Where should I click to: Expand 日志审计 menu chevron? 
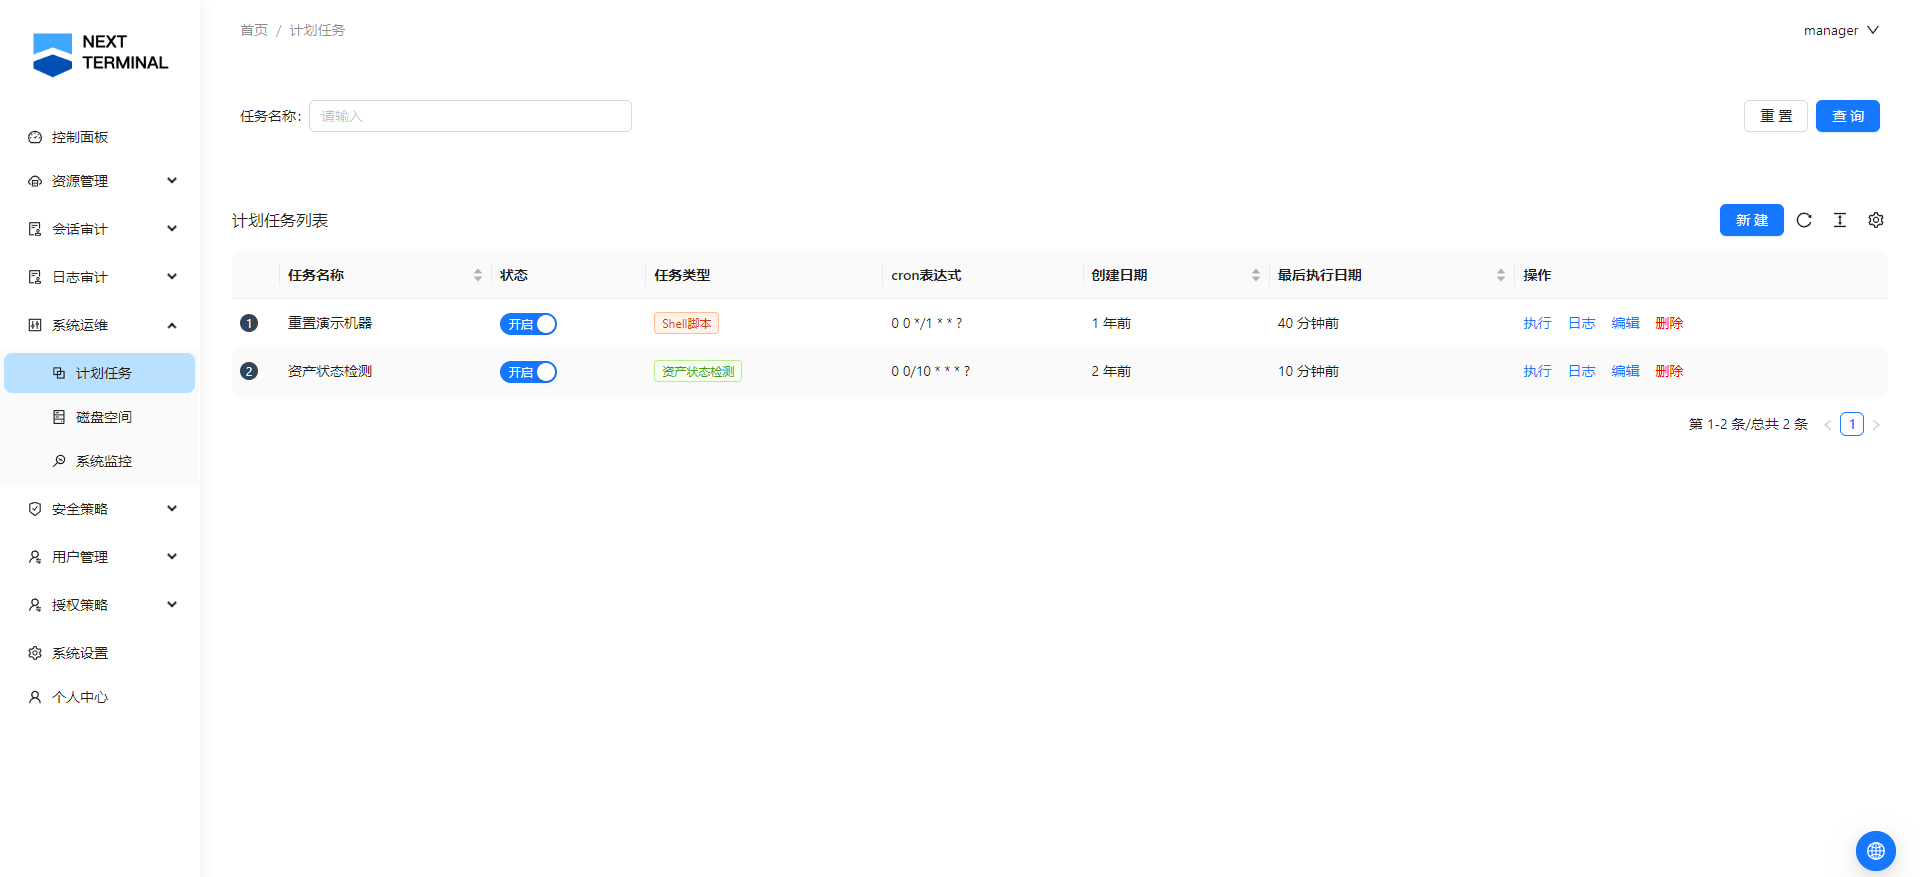click(x=172, y=277)
